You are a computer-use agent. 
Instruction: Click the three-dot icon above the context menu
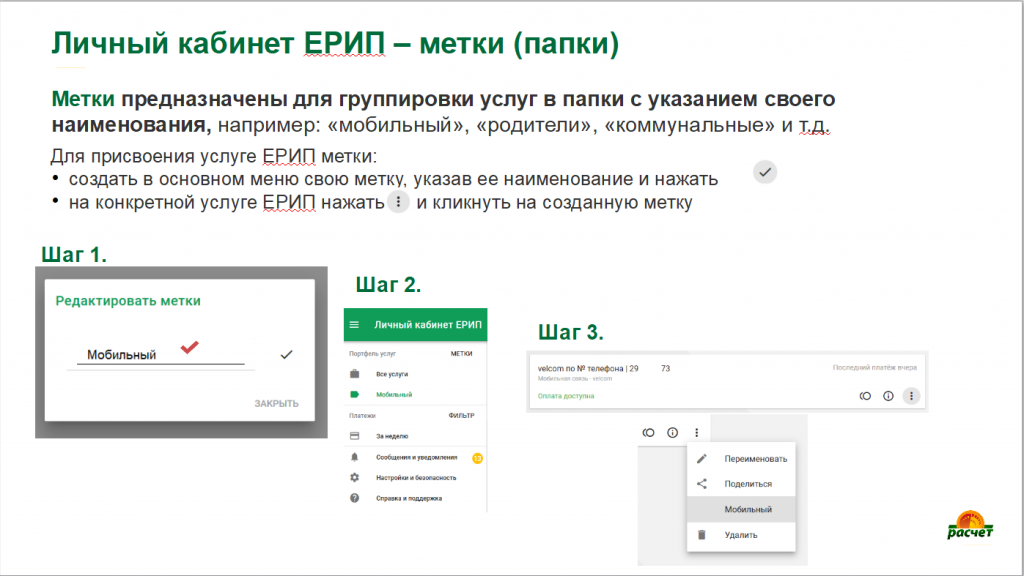(697, 432)
